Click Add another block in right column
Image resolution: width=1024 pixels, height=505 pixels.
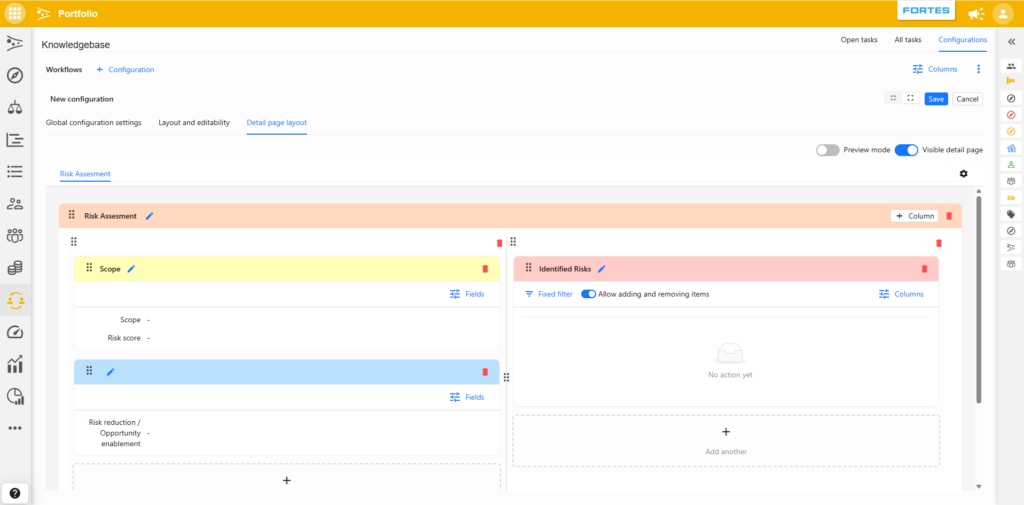point(726,441)
